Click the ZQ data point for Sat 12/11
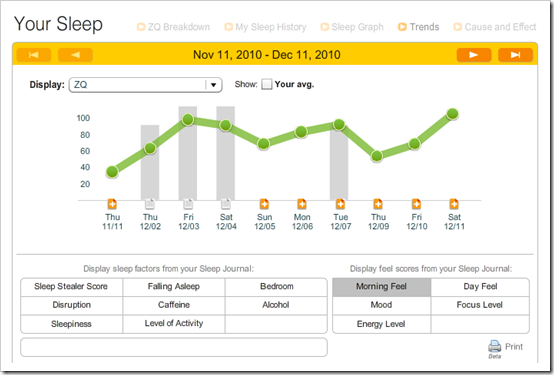 coord(453,114)
